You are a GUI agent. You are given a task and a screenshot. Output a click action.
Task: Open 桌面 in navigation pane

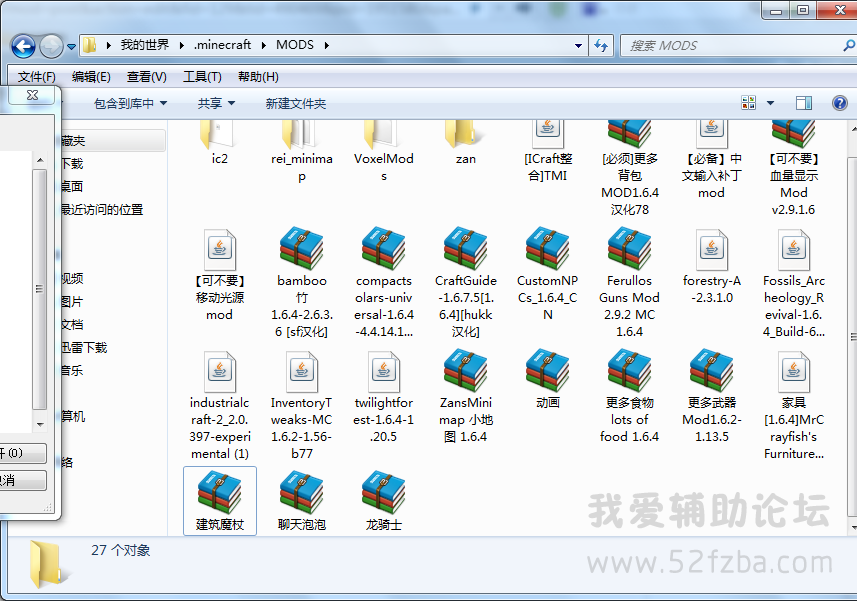71,186
